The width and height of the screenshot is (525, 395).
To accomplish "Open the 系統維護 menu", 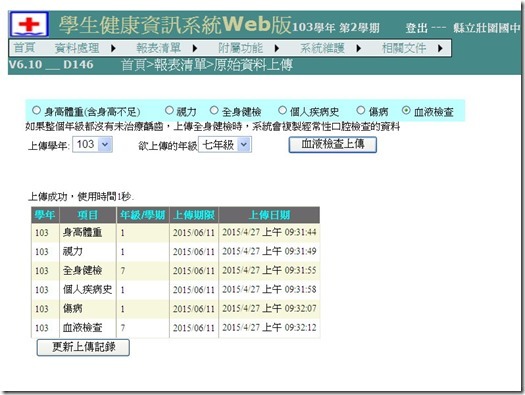I will 322,48.
